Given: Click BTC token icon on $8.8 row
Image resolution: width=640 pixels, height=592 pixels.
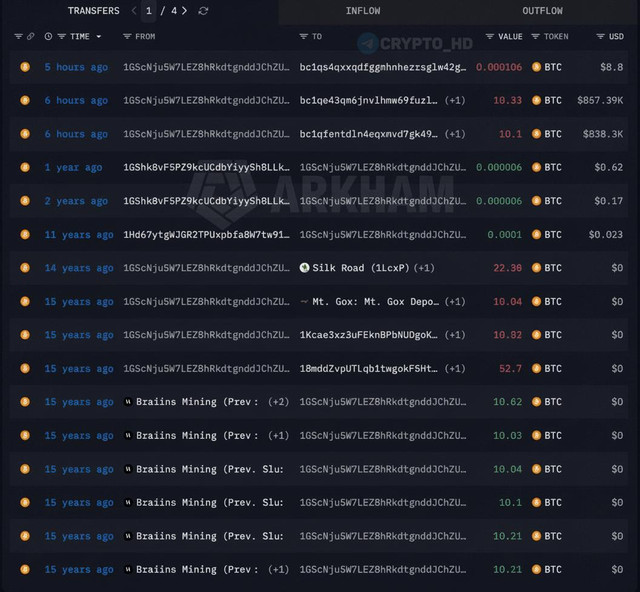Looking at the screenshot, I should (536, 67).
